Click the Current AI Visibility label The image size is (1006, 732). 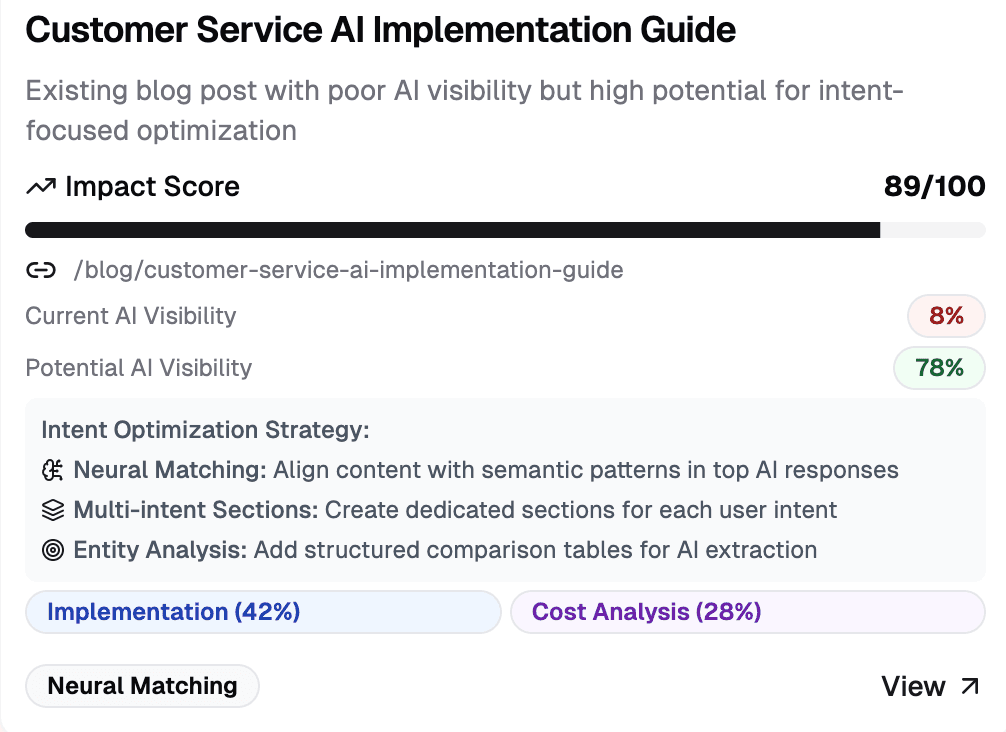point(131,316)
